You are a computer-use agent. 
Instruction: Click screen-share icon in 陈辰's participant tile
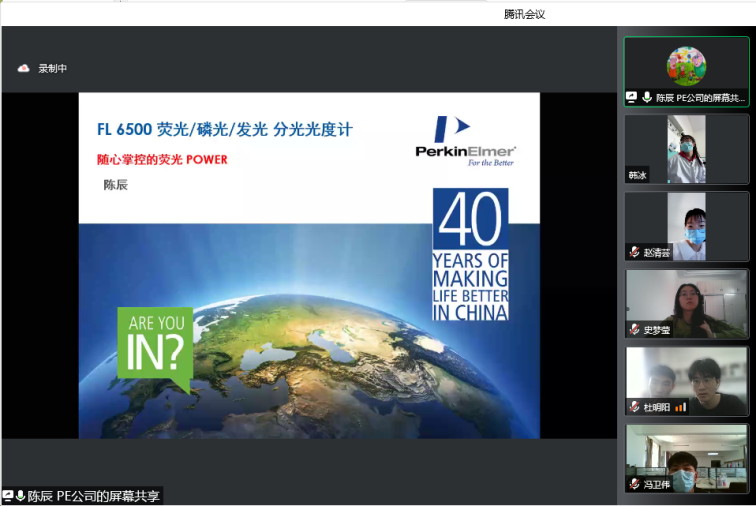click(x=631, y=97)
